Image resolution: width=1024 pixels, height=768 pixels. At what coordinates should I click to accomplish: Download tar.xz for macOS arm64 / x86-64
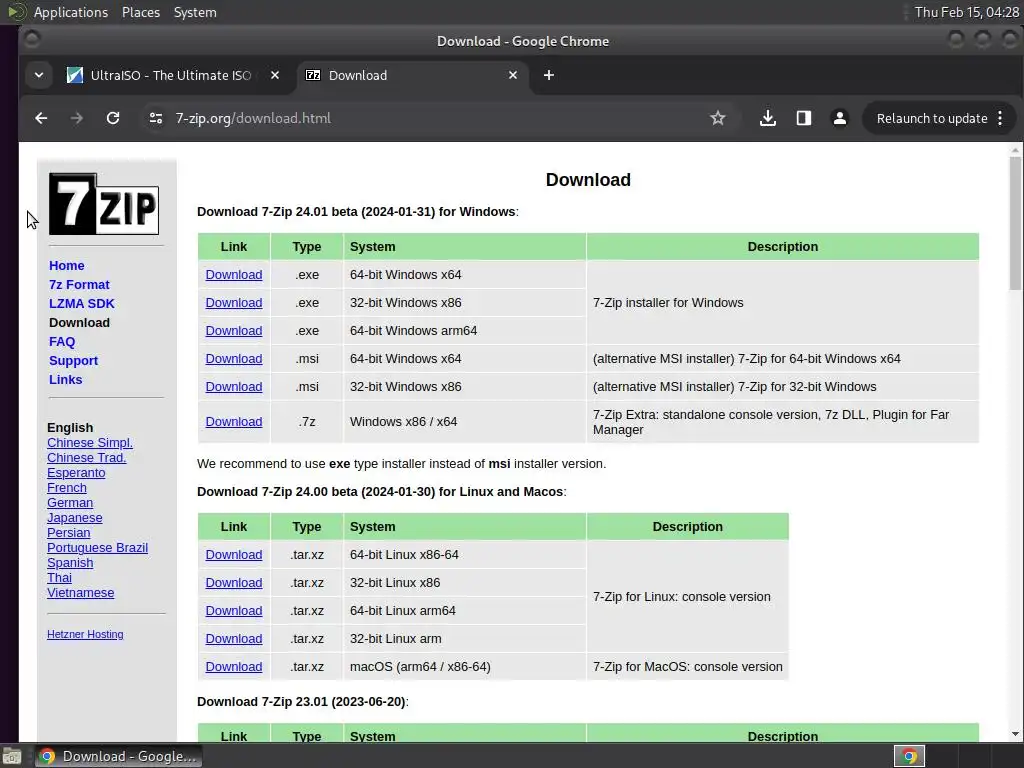pyautogui.click(x=234, y=667)
